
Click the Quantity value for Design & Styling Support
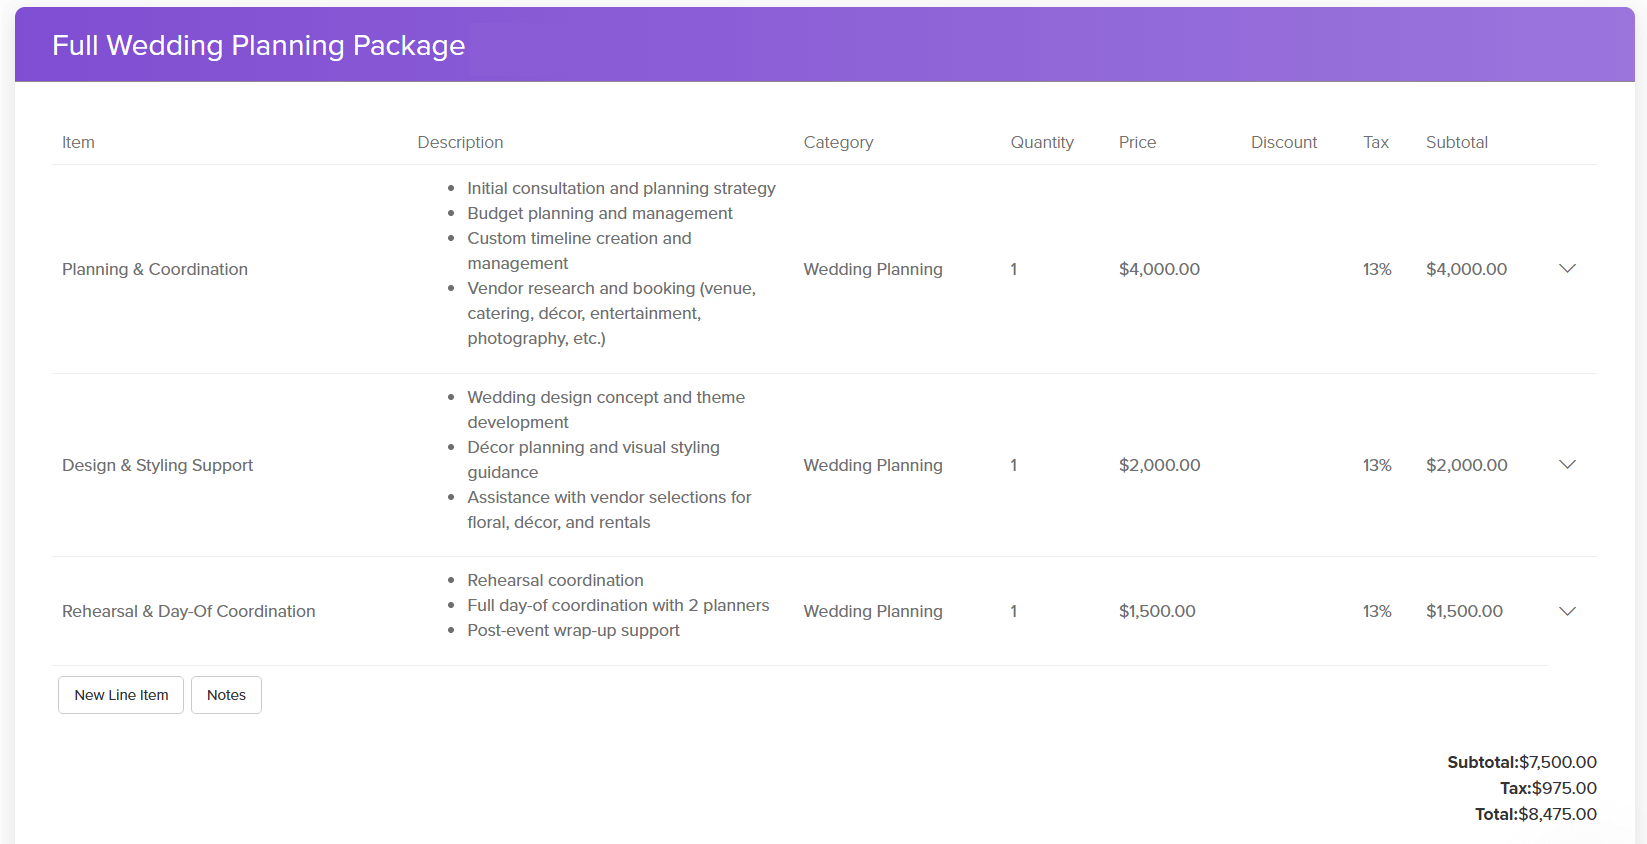point(1014,465)
